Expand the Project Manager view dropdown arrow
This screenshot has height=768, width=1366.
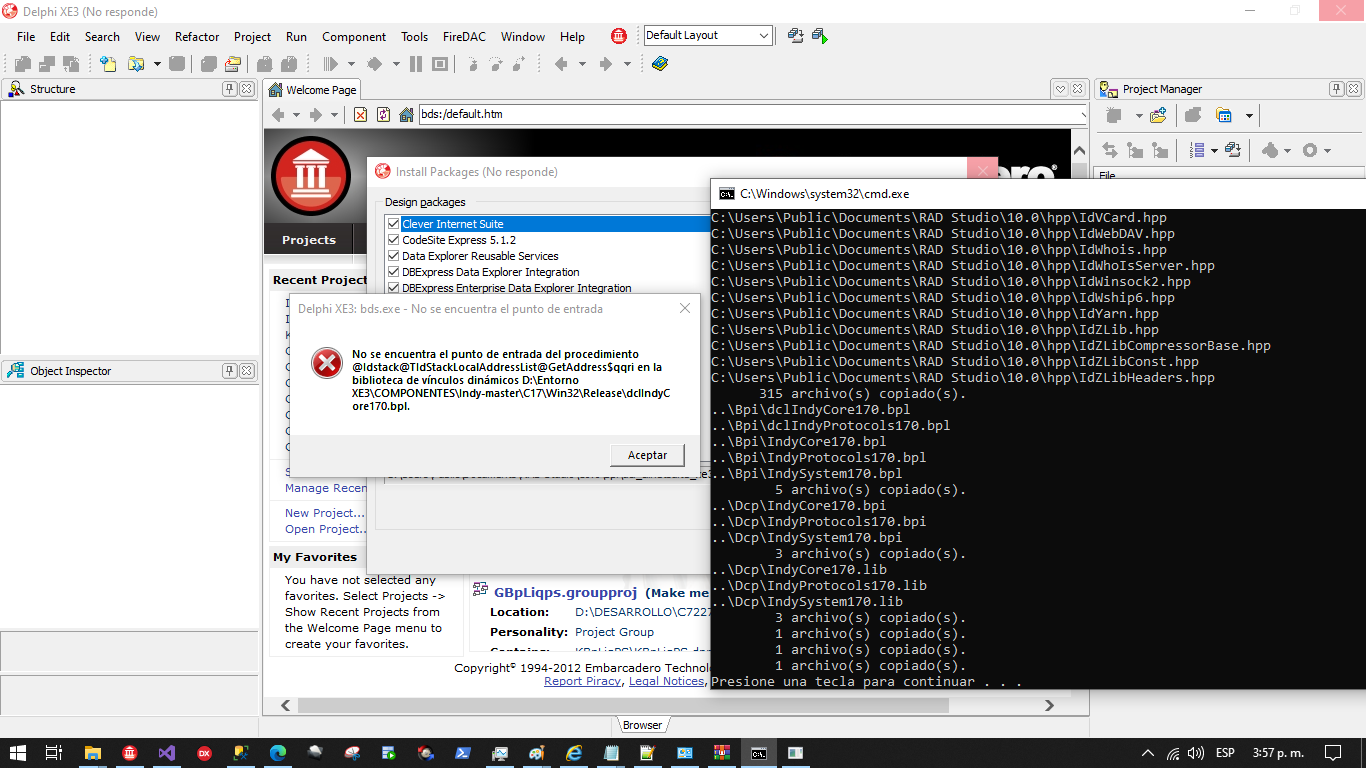(x=1249, y=116)
